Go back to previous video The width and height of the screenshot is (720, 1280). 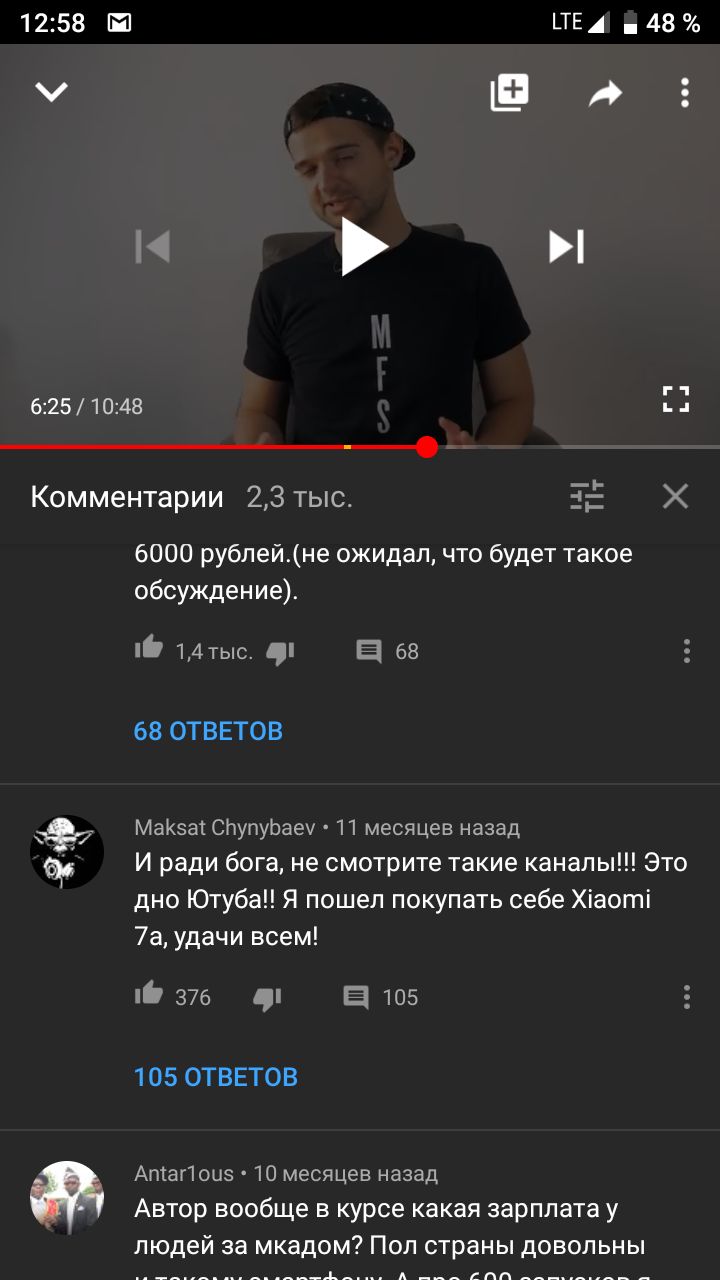[153, 246]
